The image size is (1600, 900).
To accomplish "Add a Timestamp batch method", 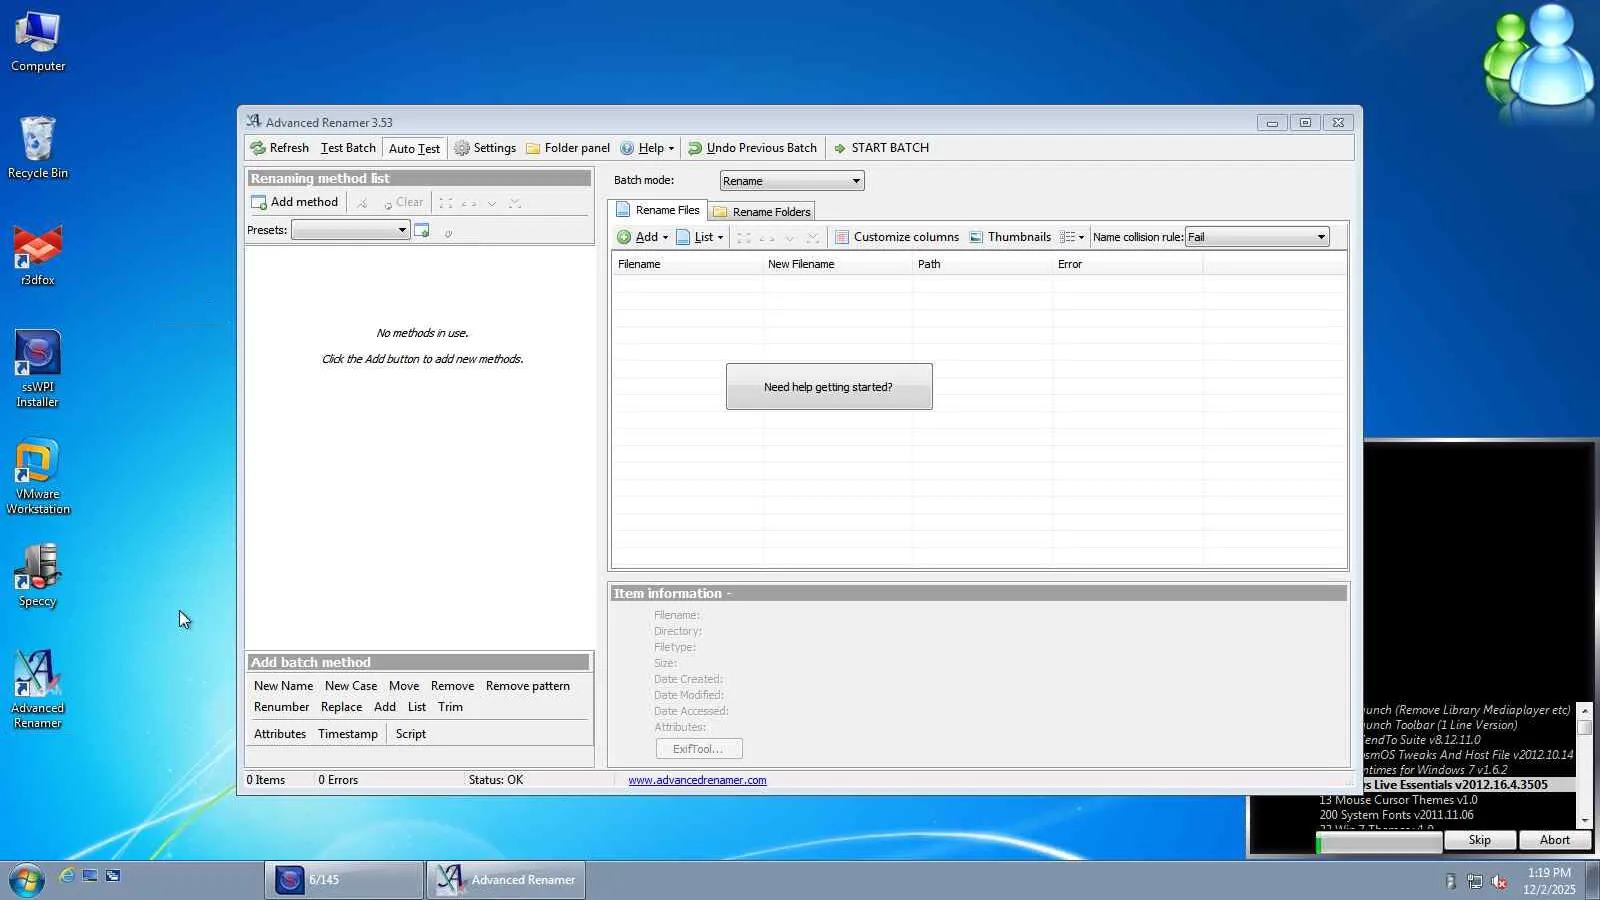I will tap(348, 734).
